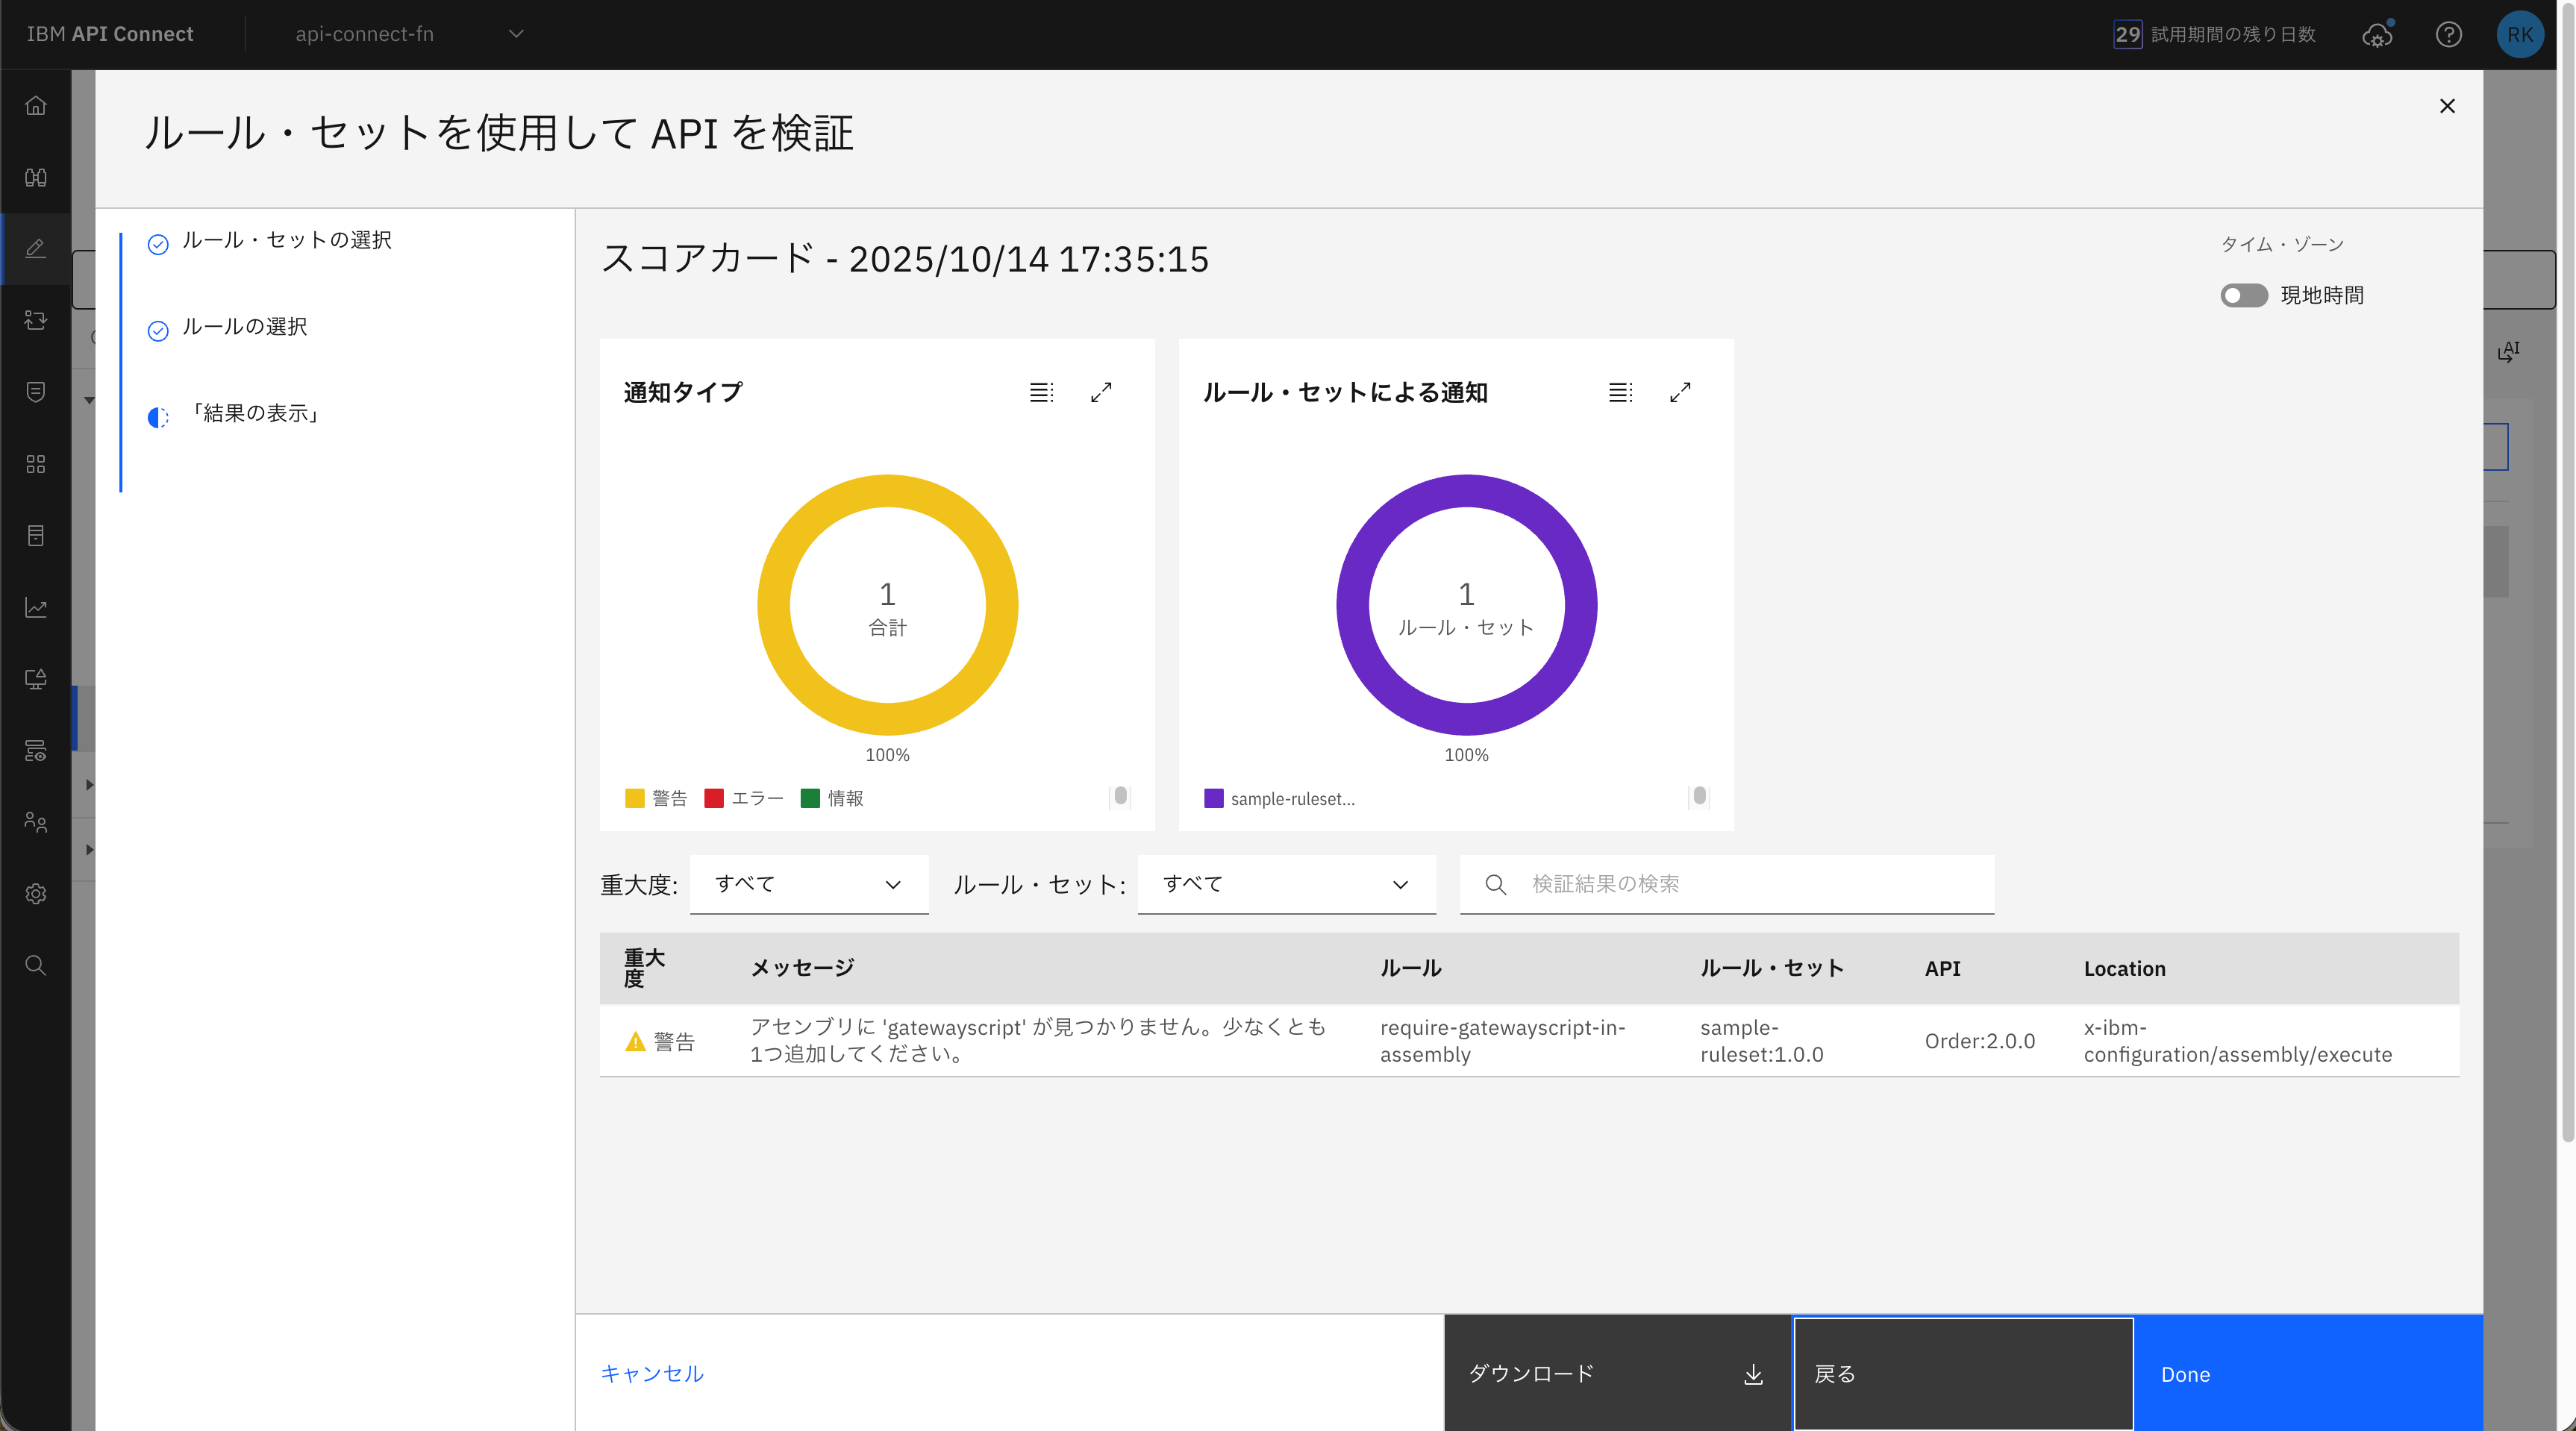This screenshot has height=1431, width=2576.
Task: Open the Members icon in sidebar
Action: tap(36, 822)
